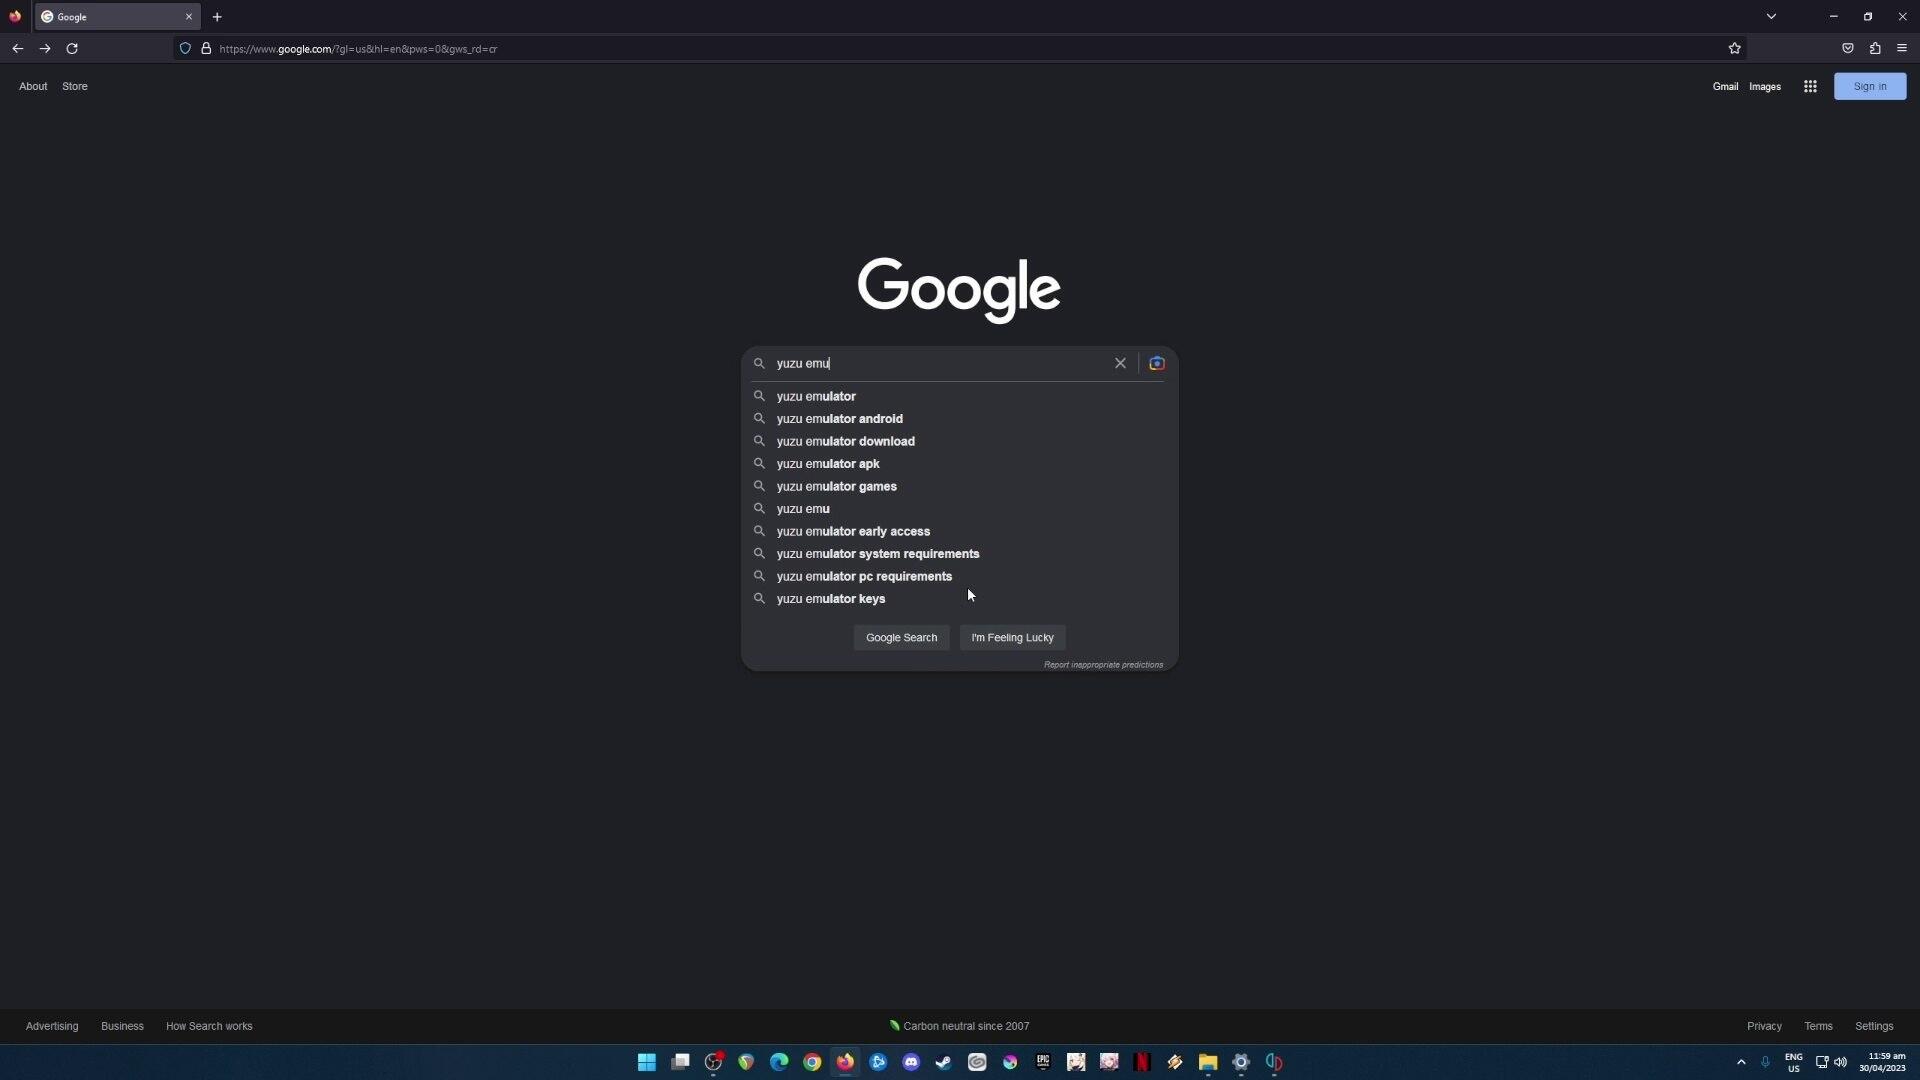Open a new browser tab
This screenshot has width=1920, height=1080.
tap(217, 17)
